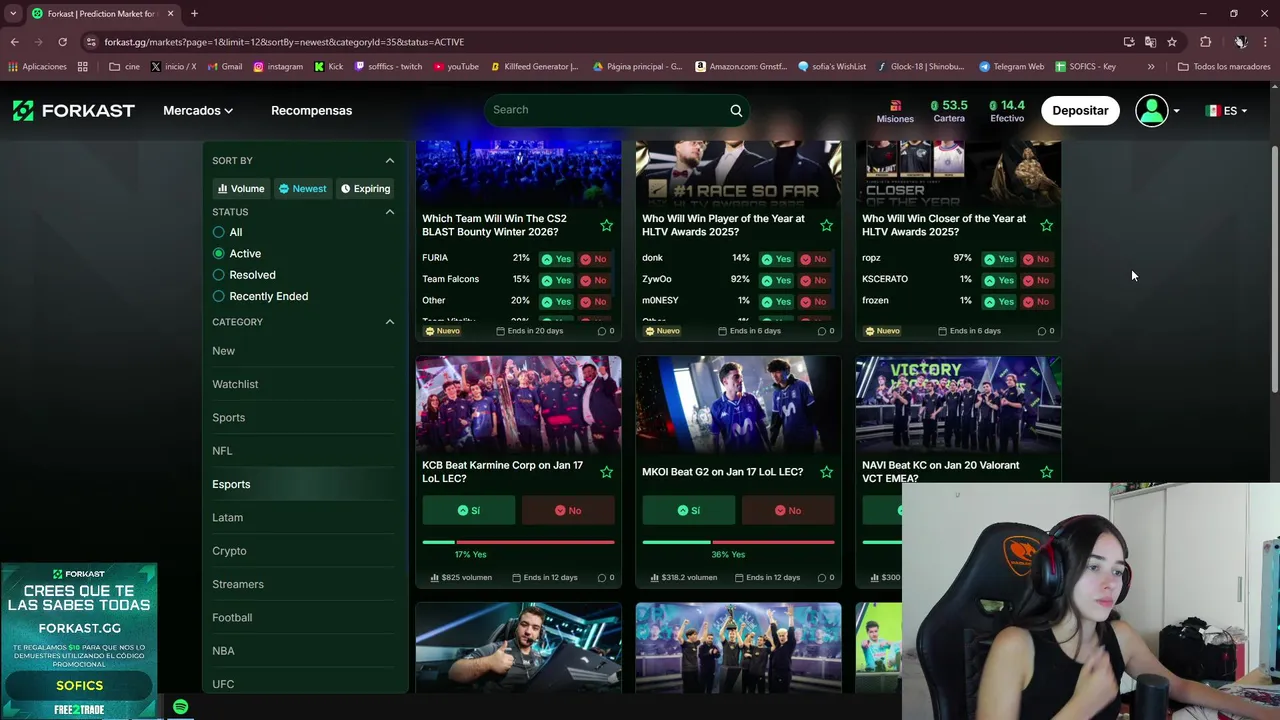Click Sí on KCB Beat Karmine Corp

click(468, 510)
